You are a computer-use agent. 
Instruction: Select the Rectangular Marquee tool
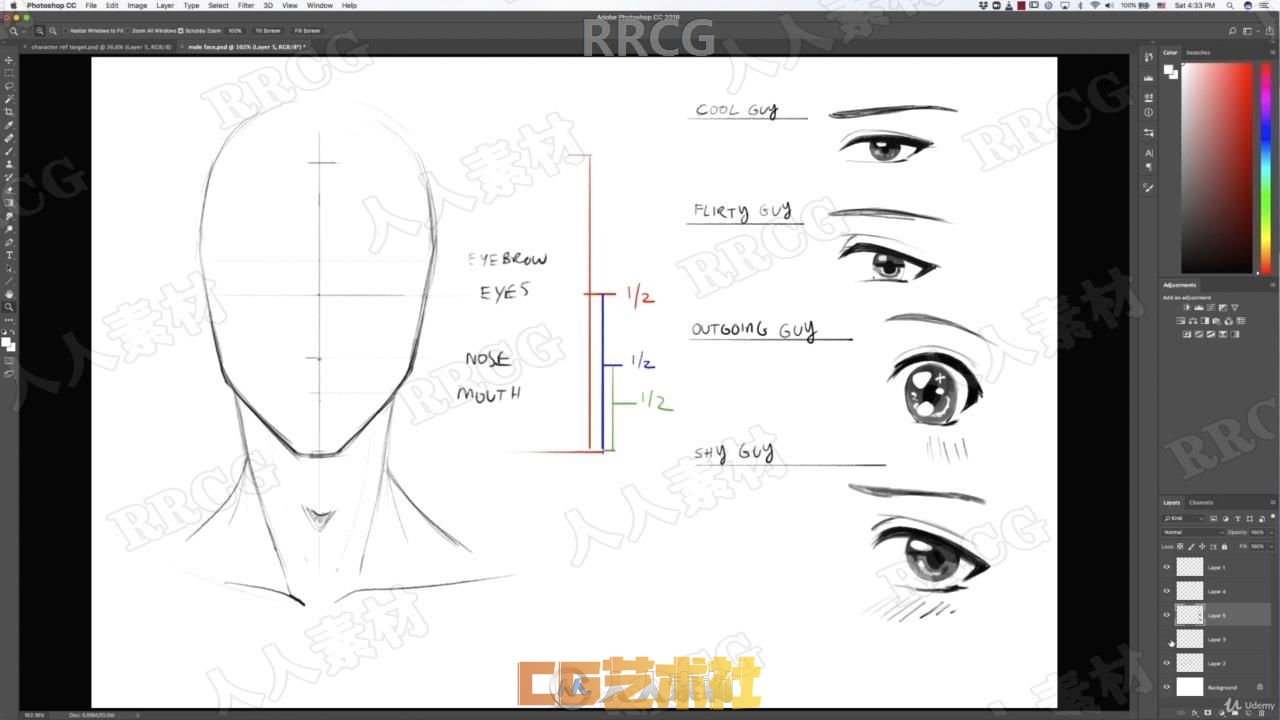(10, 73)
